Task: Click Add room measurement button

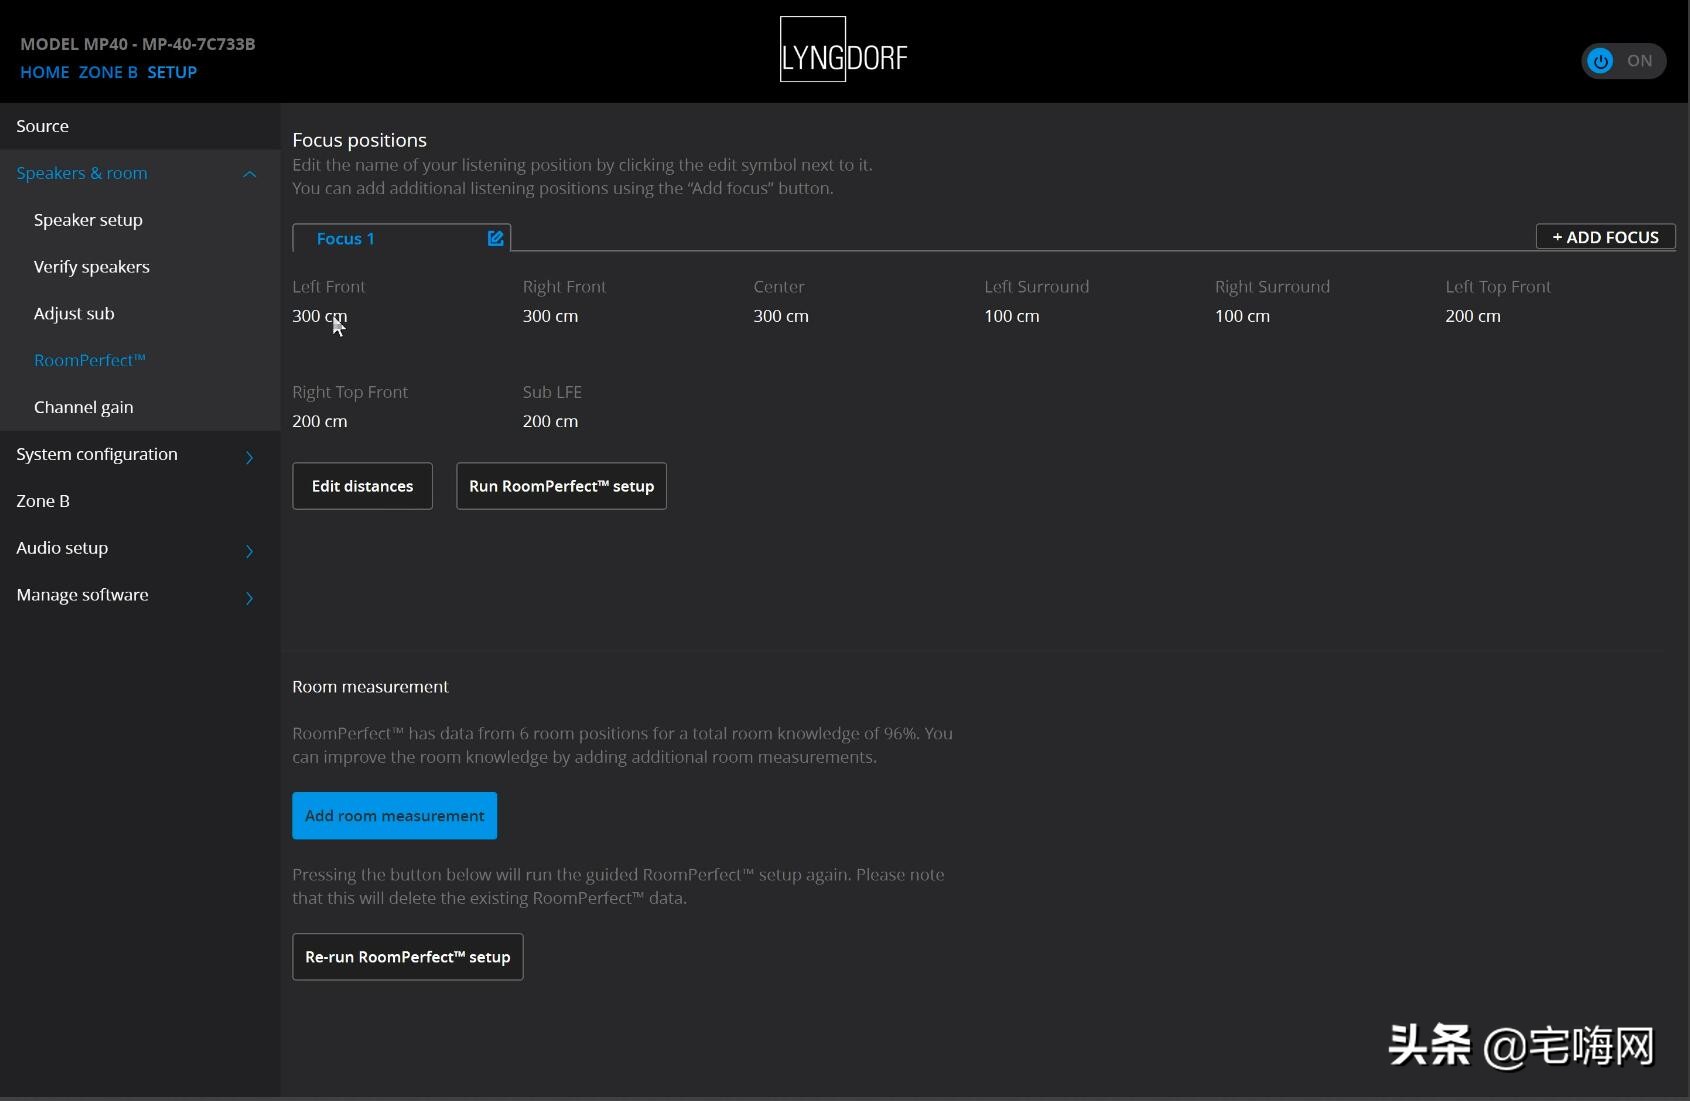Action: pyautogui.click(x=394, y=816)
